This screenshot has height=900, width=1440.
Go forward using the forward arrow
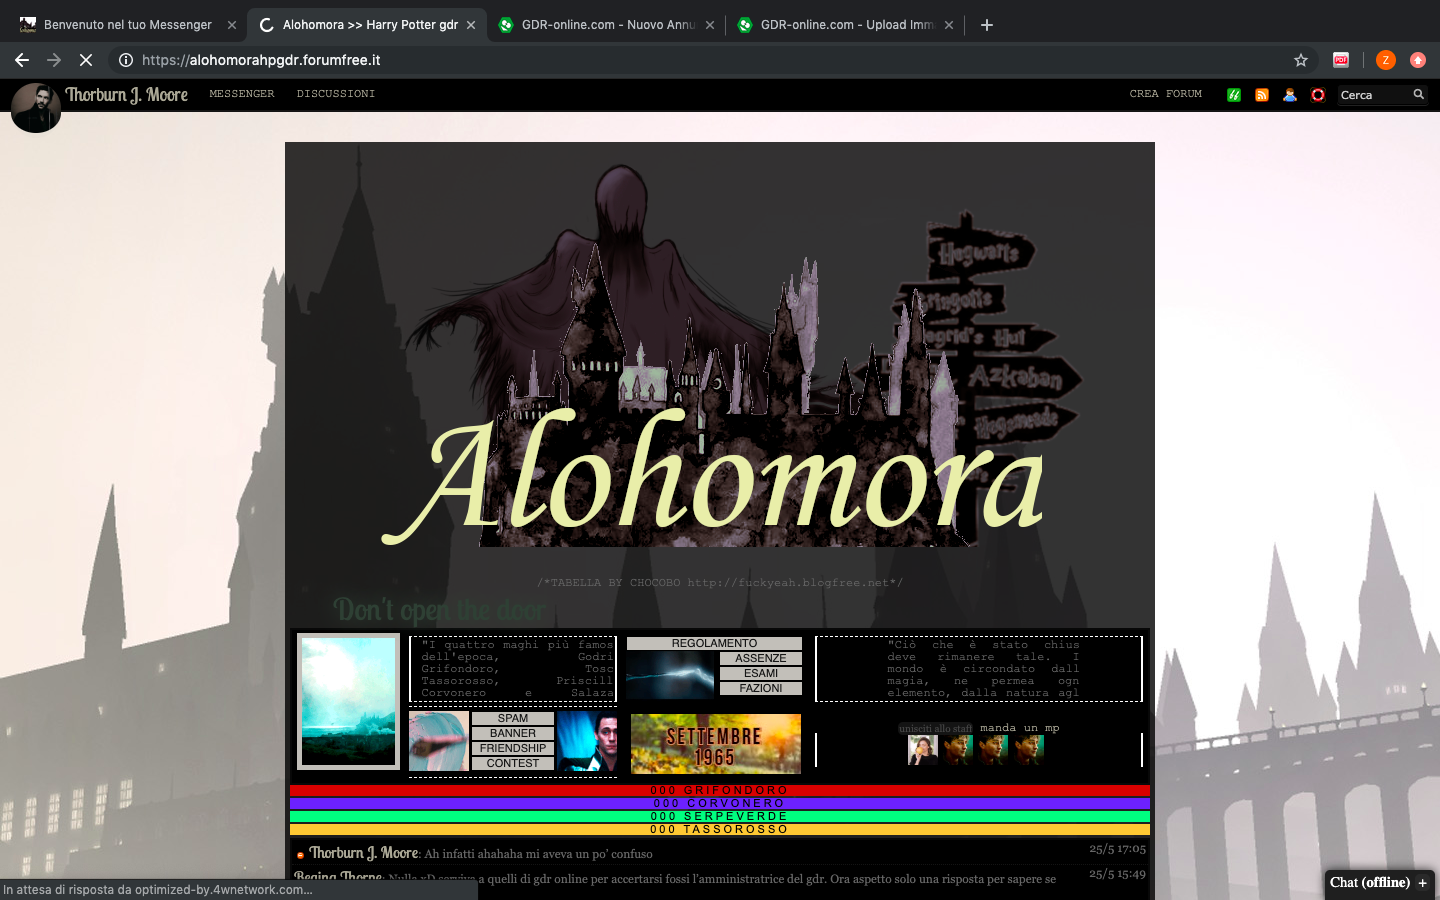click(54, 60)
